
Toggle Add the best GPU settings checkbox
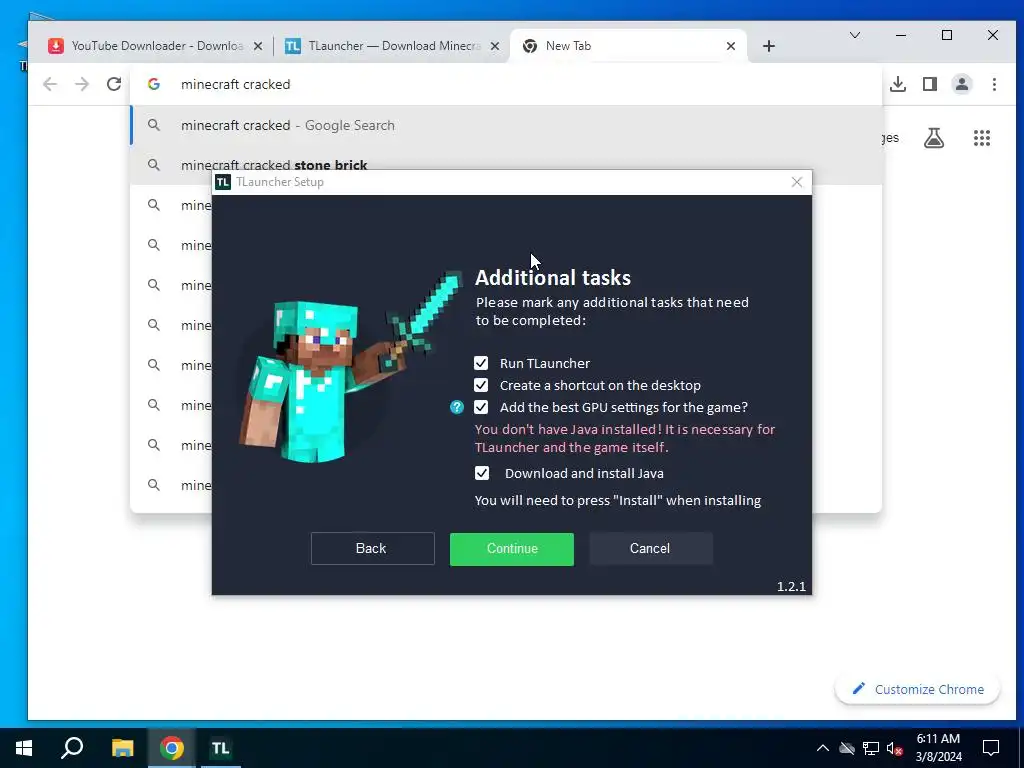click(x=481, y=408)
